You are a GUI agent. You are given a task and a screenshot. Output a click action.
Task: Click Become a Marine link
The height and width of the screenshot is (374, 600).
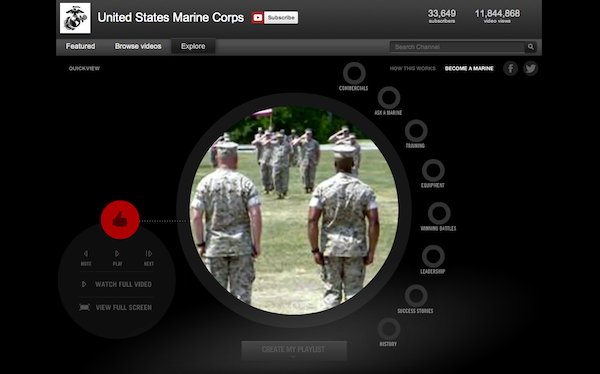pos(469,69)
